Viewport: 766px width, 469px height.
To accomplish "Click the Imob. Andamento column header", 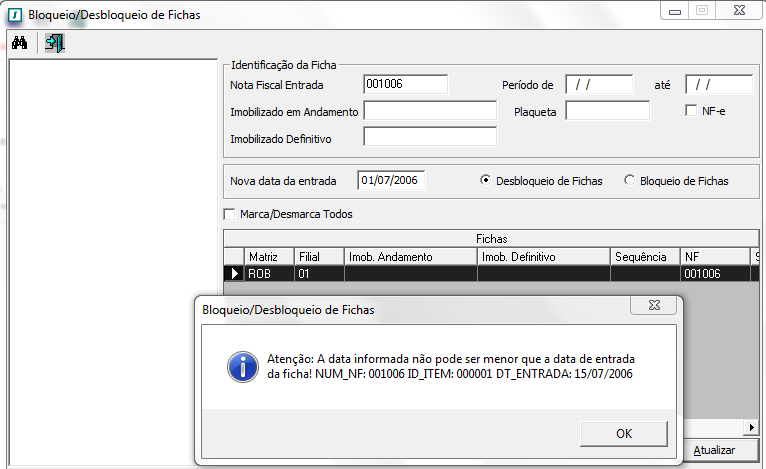I will coord(411,256).
